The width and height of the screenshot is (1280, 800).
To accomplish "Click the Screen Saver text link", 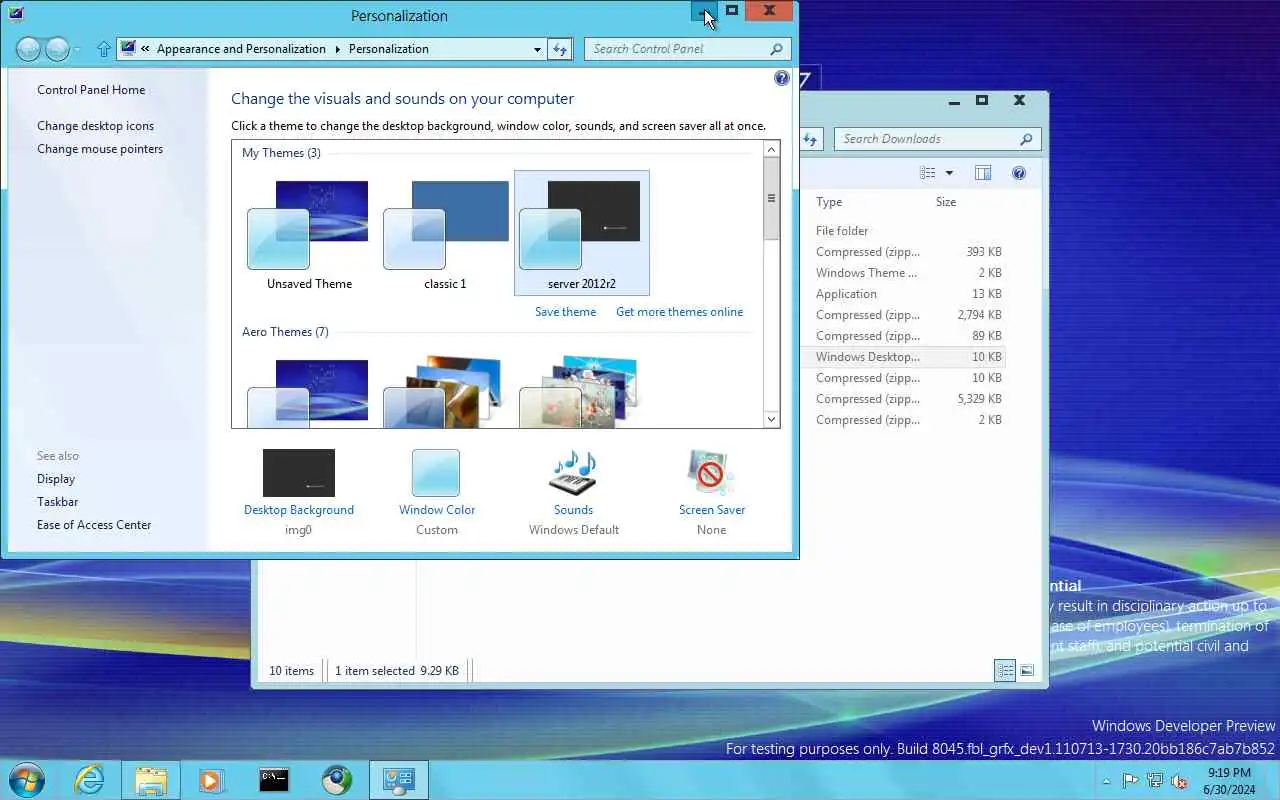I will click(x=712, y=510).
